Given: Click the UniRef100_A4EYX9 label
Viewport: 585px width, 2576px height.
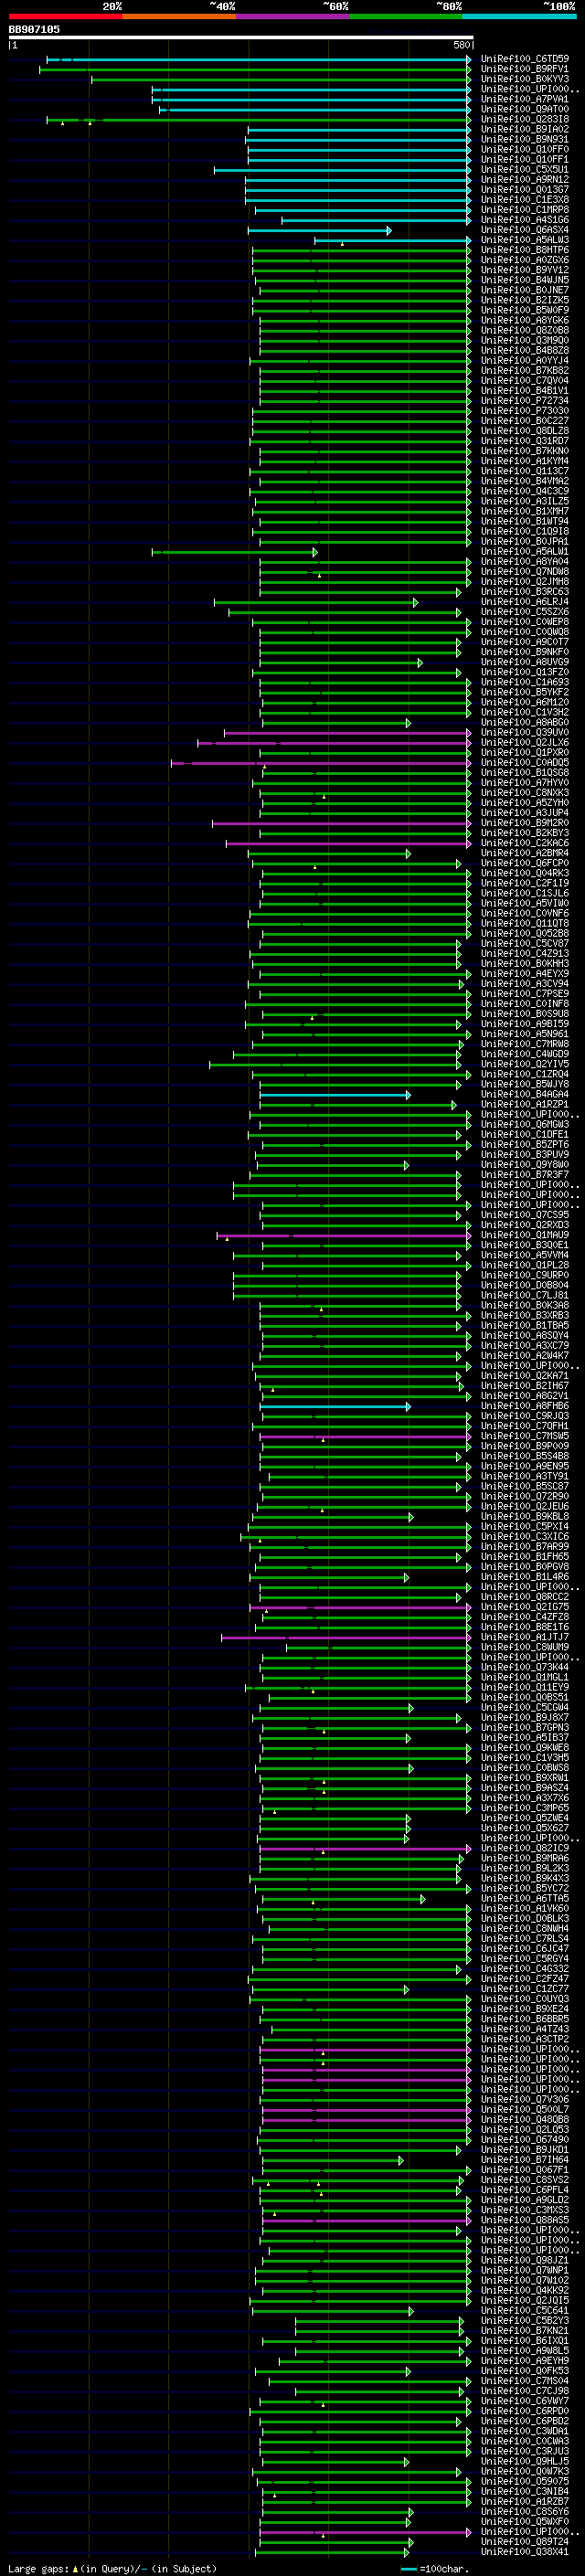Looking at the screenshot, I should click(x=525, y=975).
